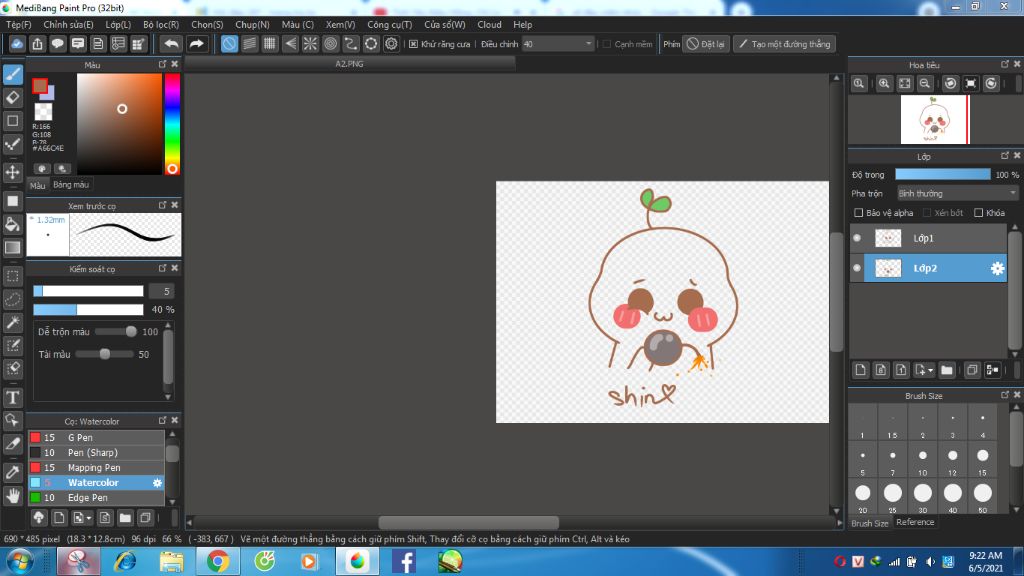Zoom out within the Navigator panel
The height and width of the screenshot is (576, 1024).
[x=925, y=84]
